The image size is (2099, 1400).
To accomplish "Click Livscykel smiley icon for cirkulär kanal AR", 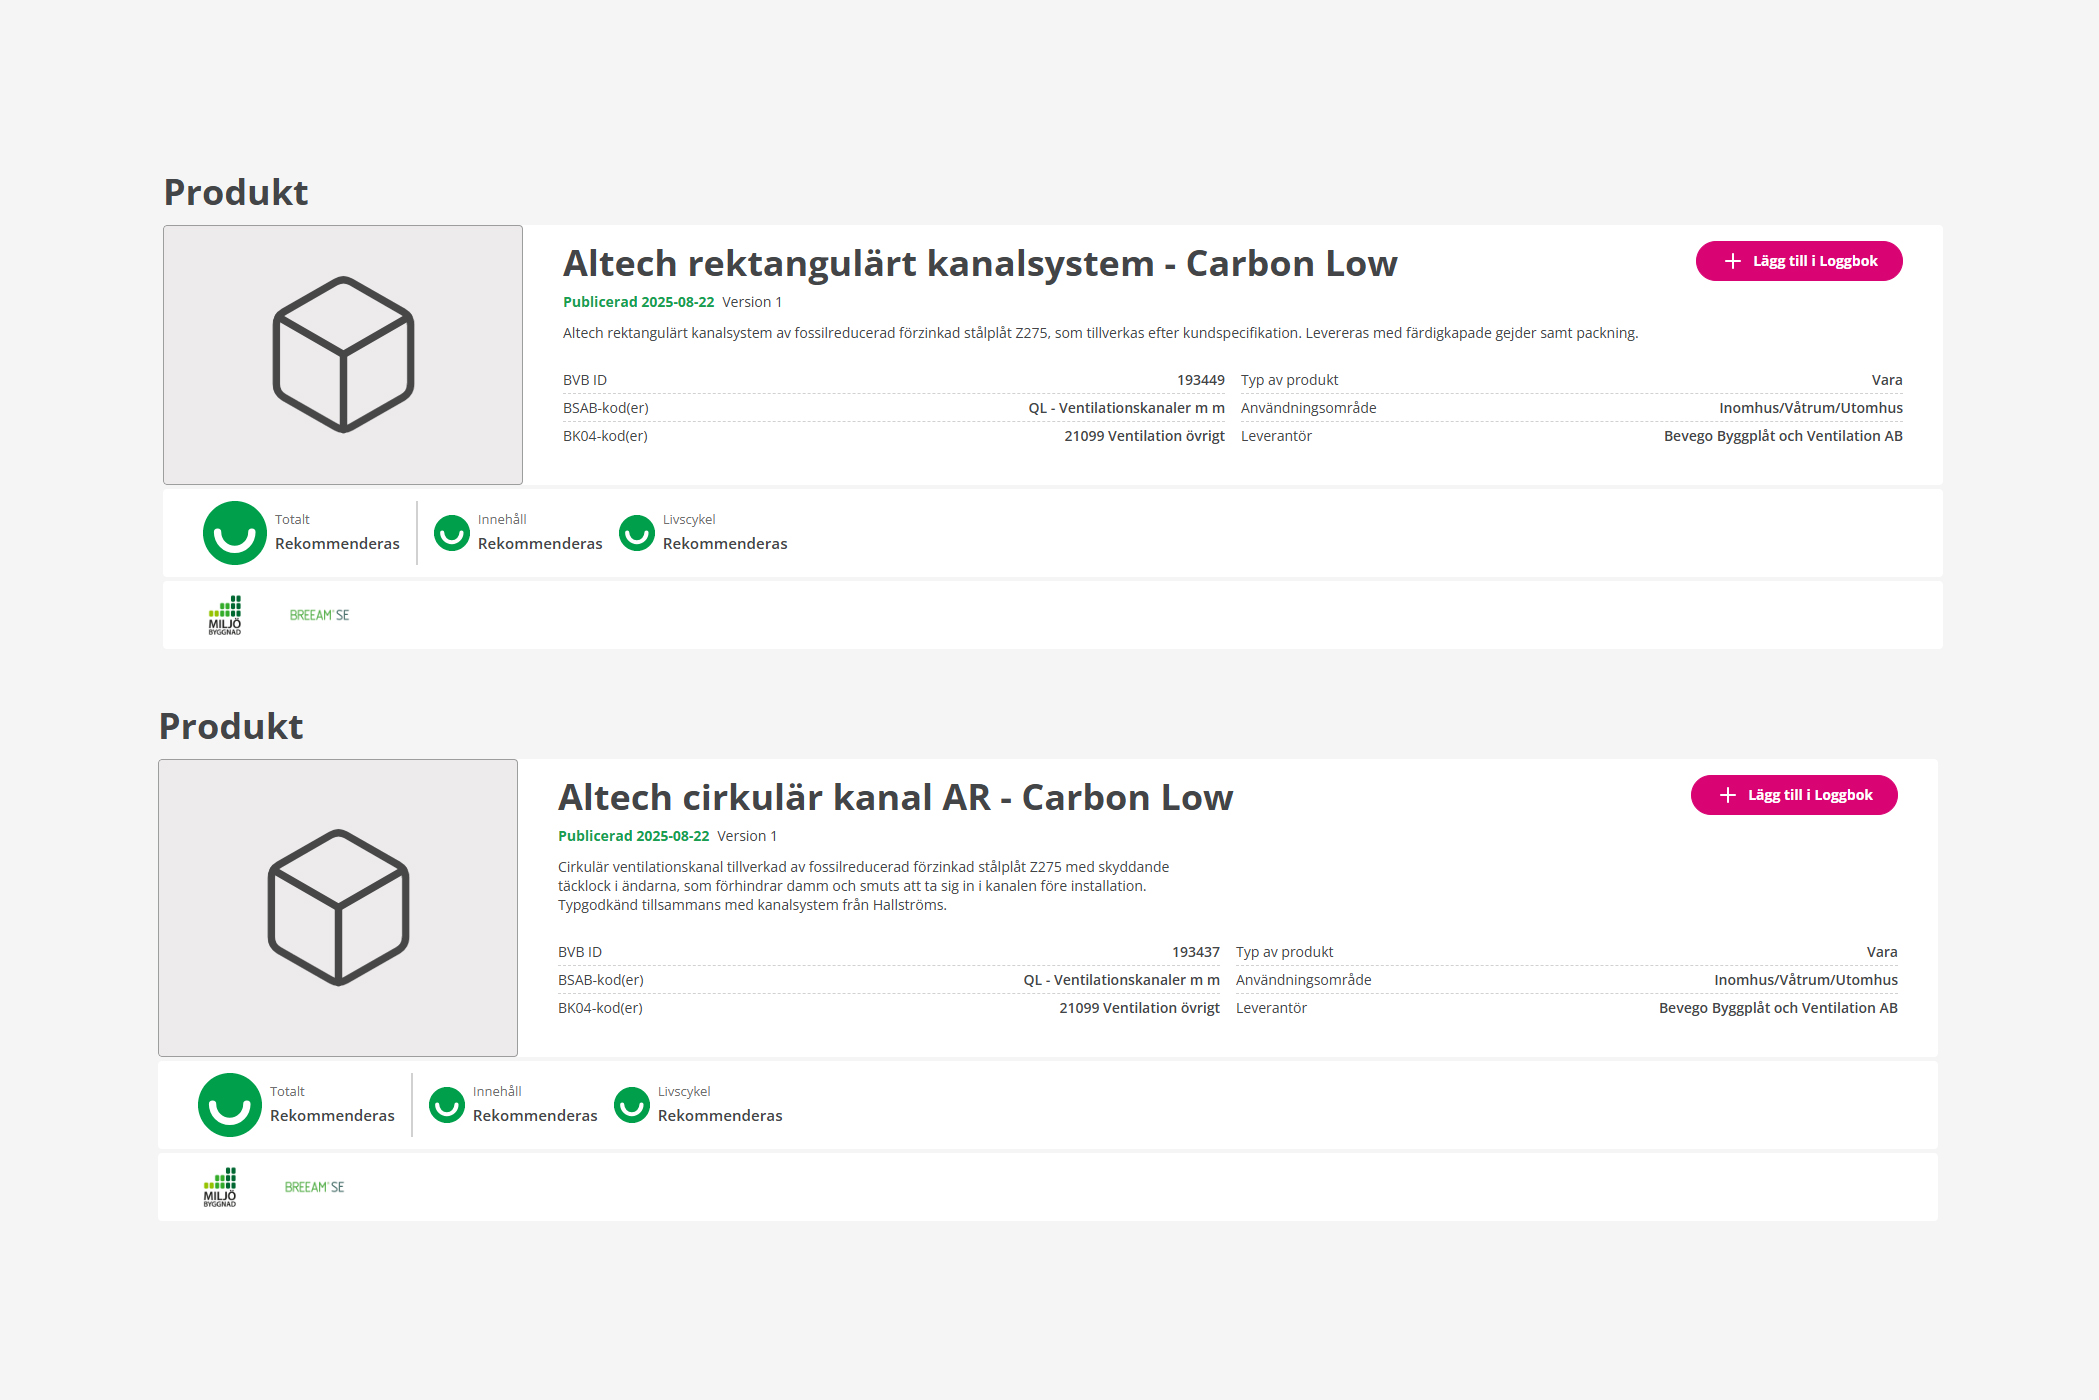I will (x=632, y=1105).
